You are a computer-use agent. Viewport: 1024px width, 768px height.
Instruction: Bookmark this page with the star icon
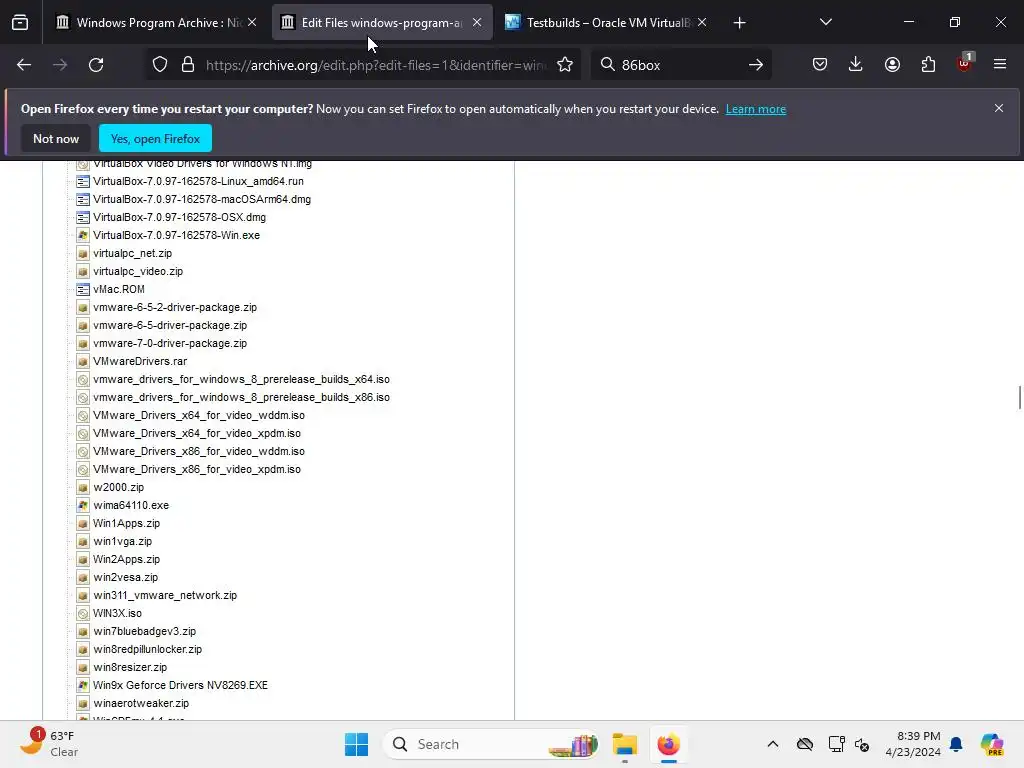565,65
